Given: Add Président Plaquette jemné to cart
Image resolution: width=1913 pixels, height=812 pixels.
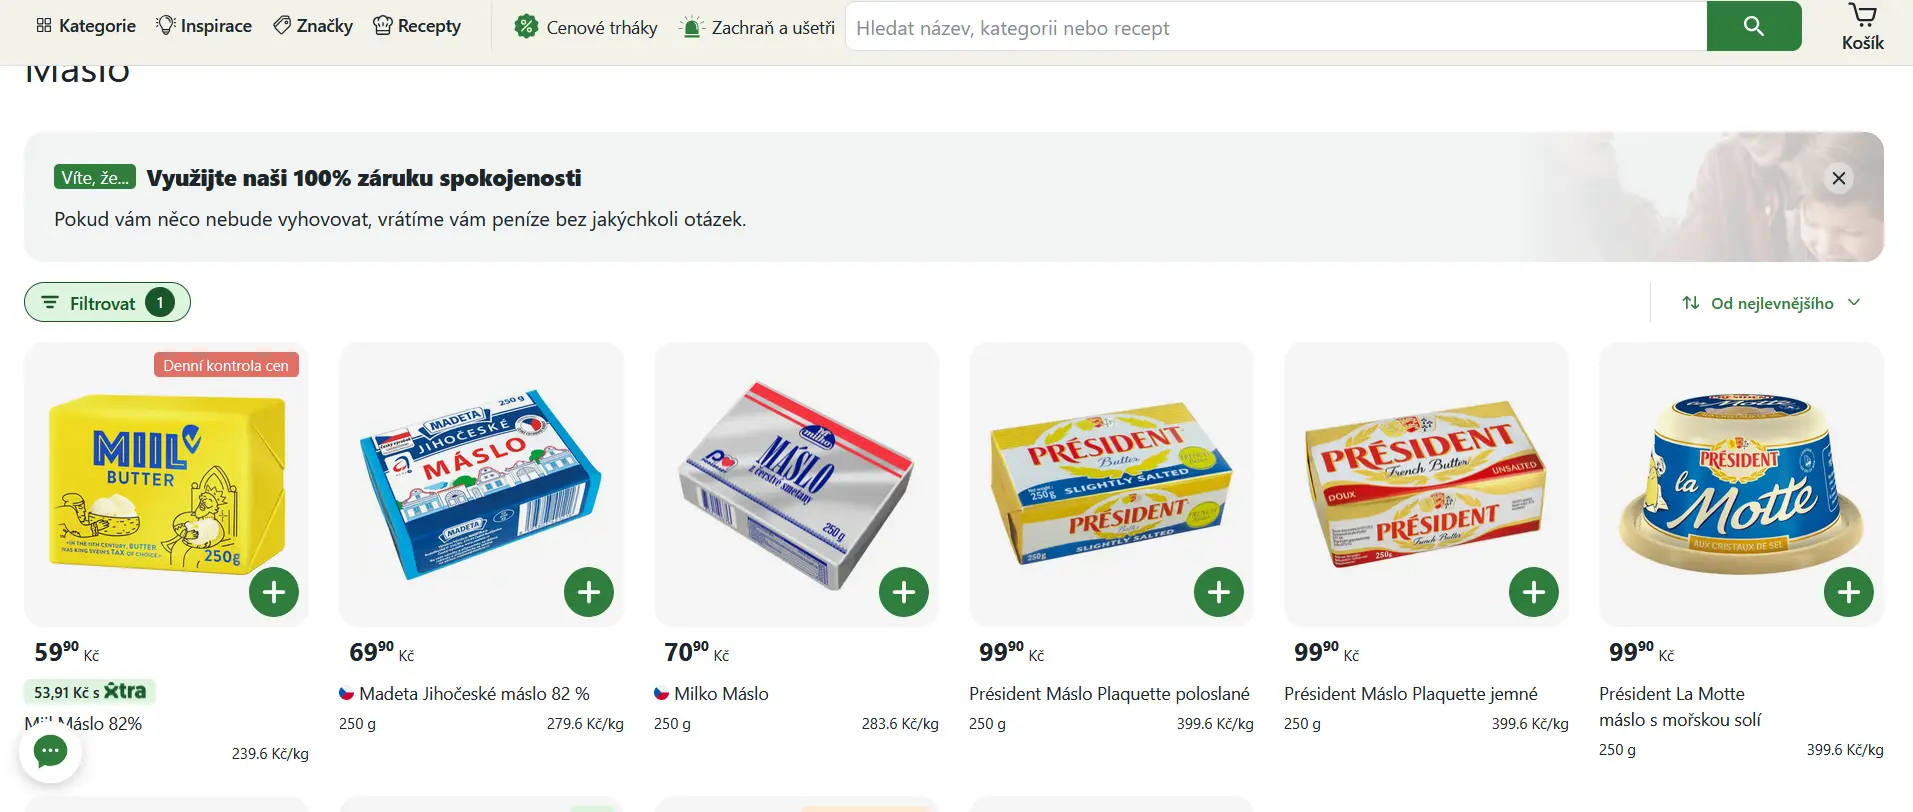Looking at the screenshot, I should [1534, 592].
